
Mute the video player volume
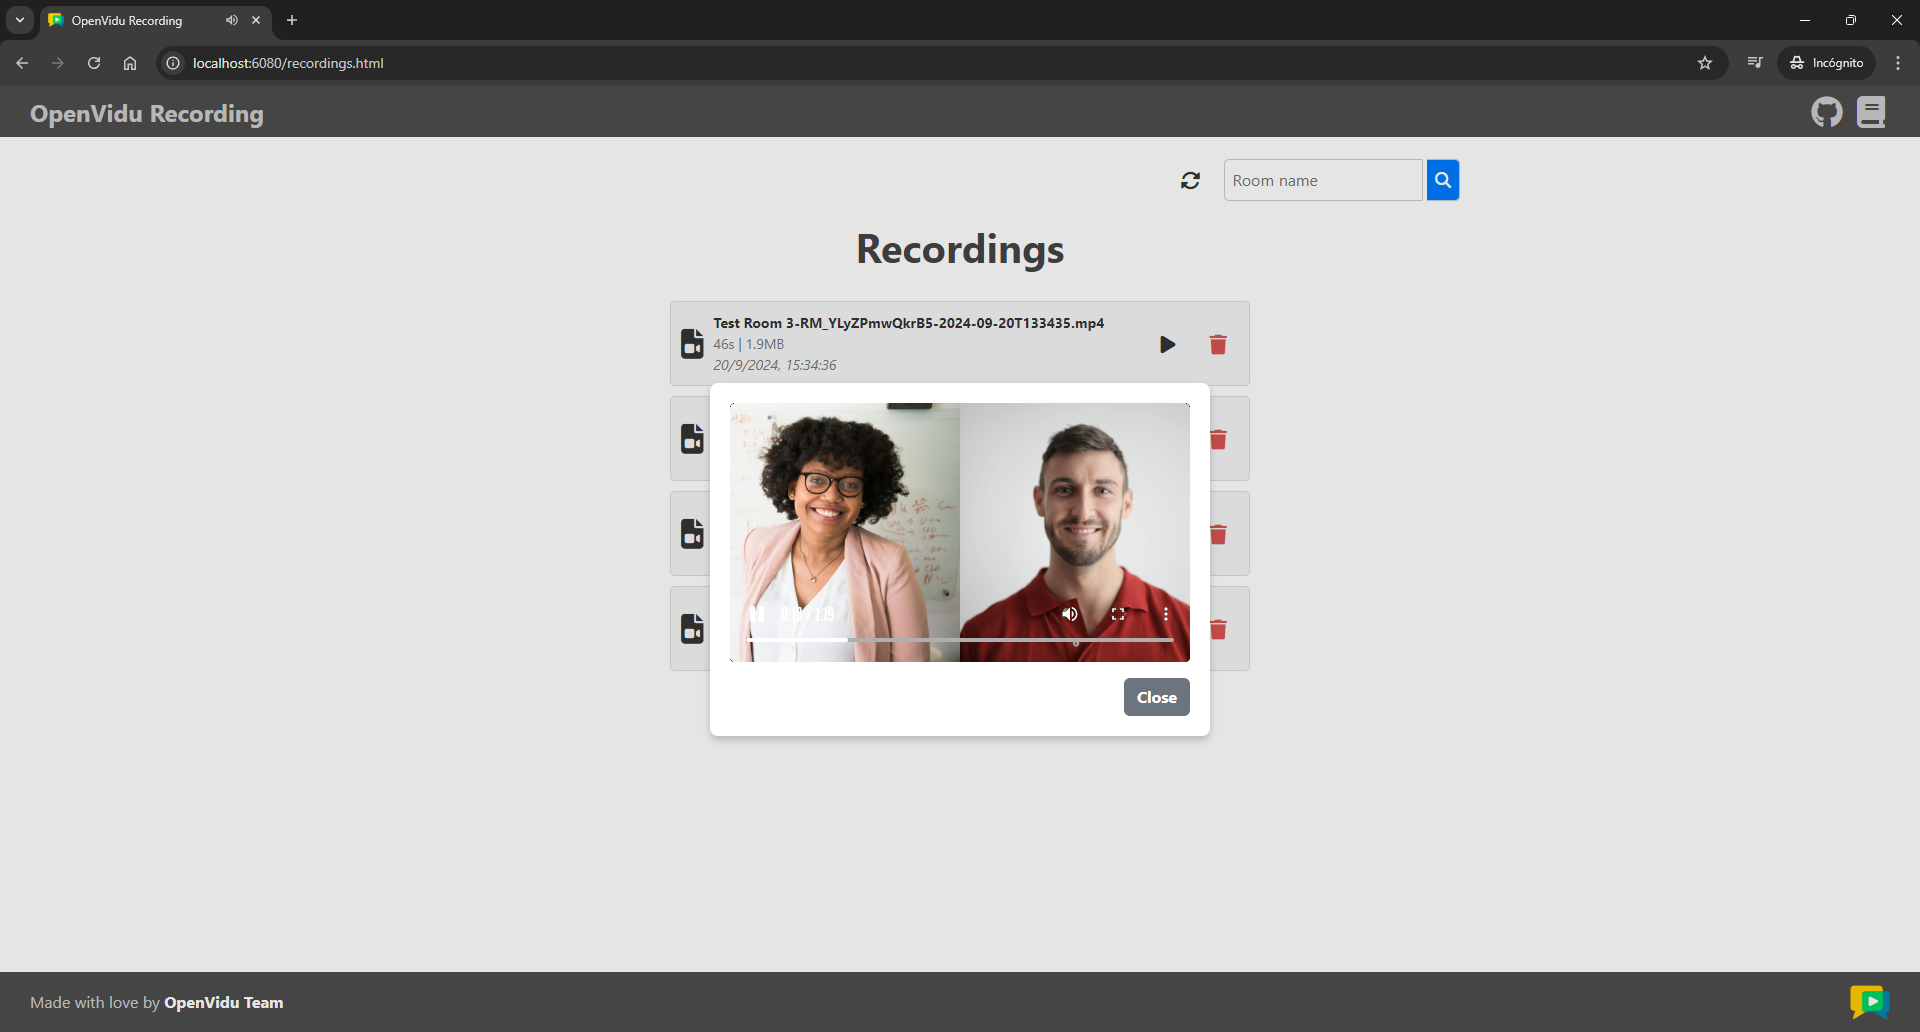[x=1070, y=614]
